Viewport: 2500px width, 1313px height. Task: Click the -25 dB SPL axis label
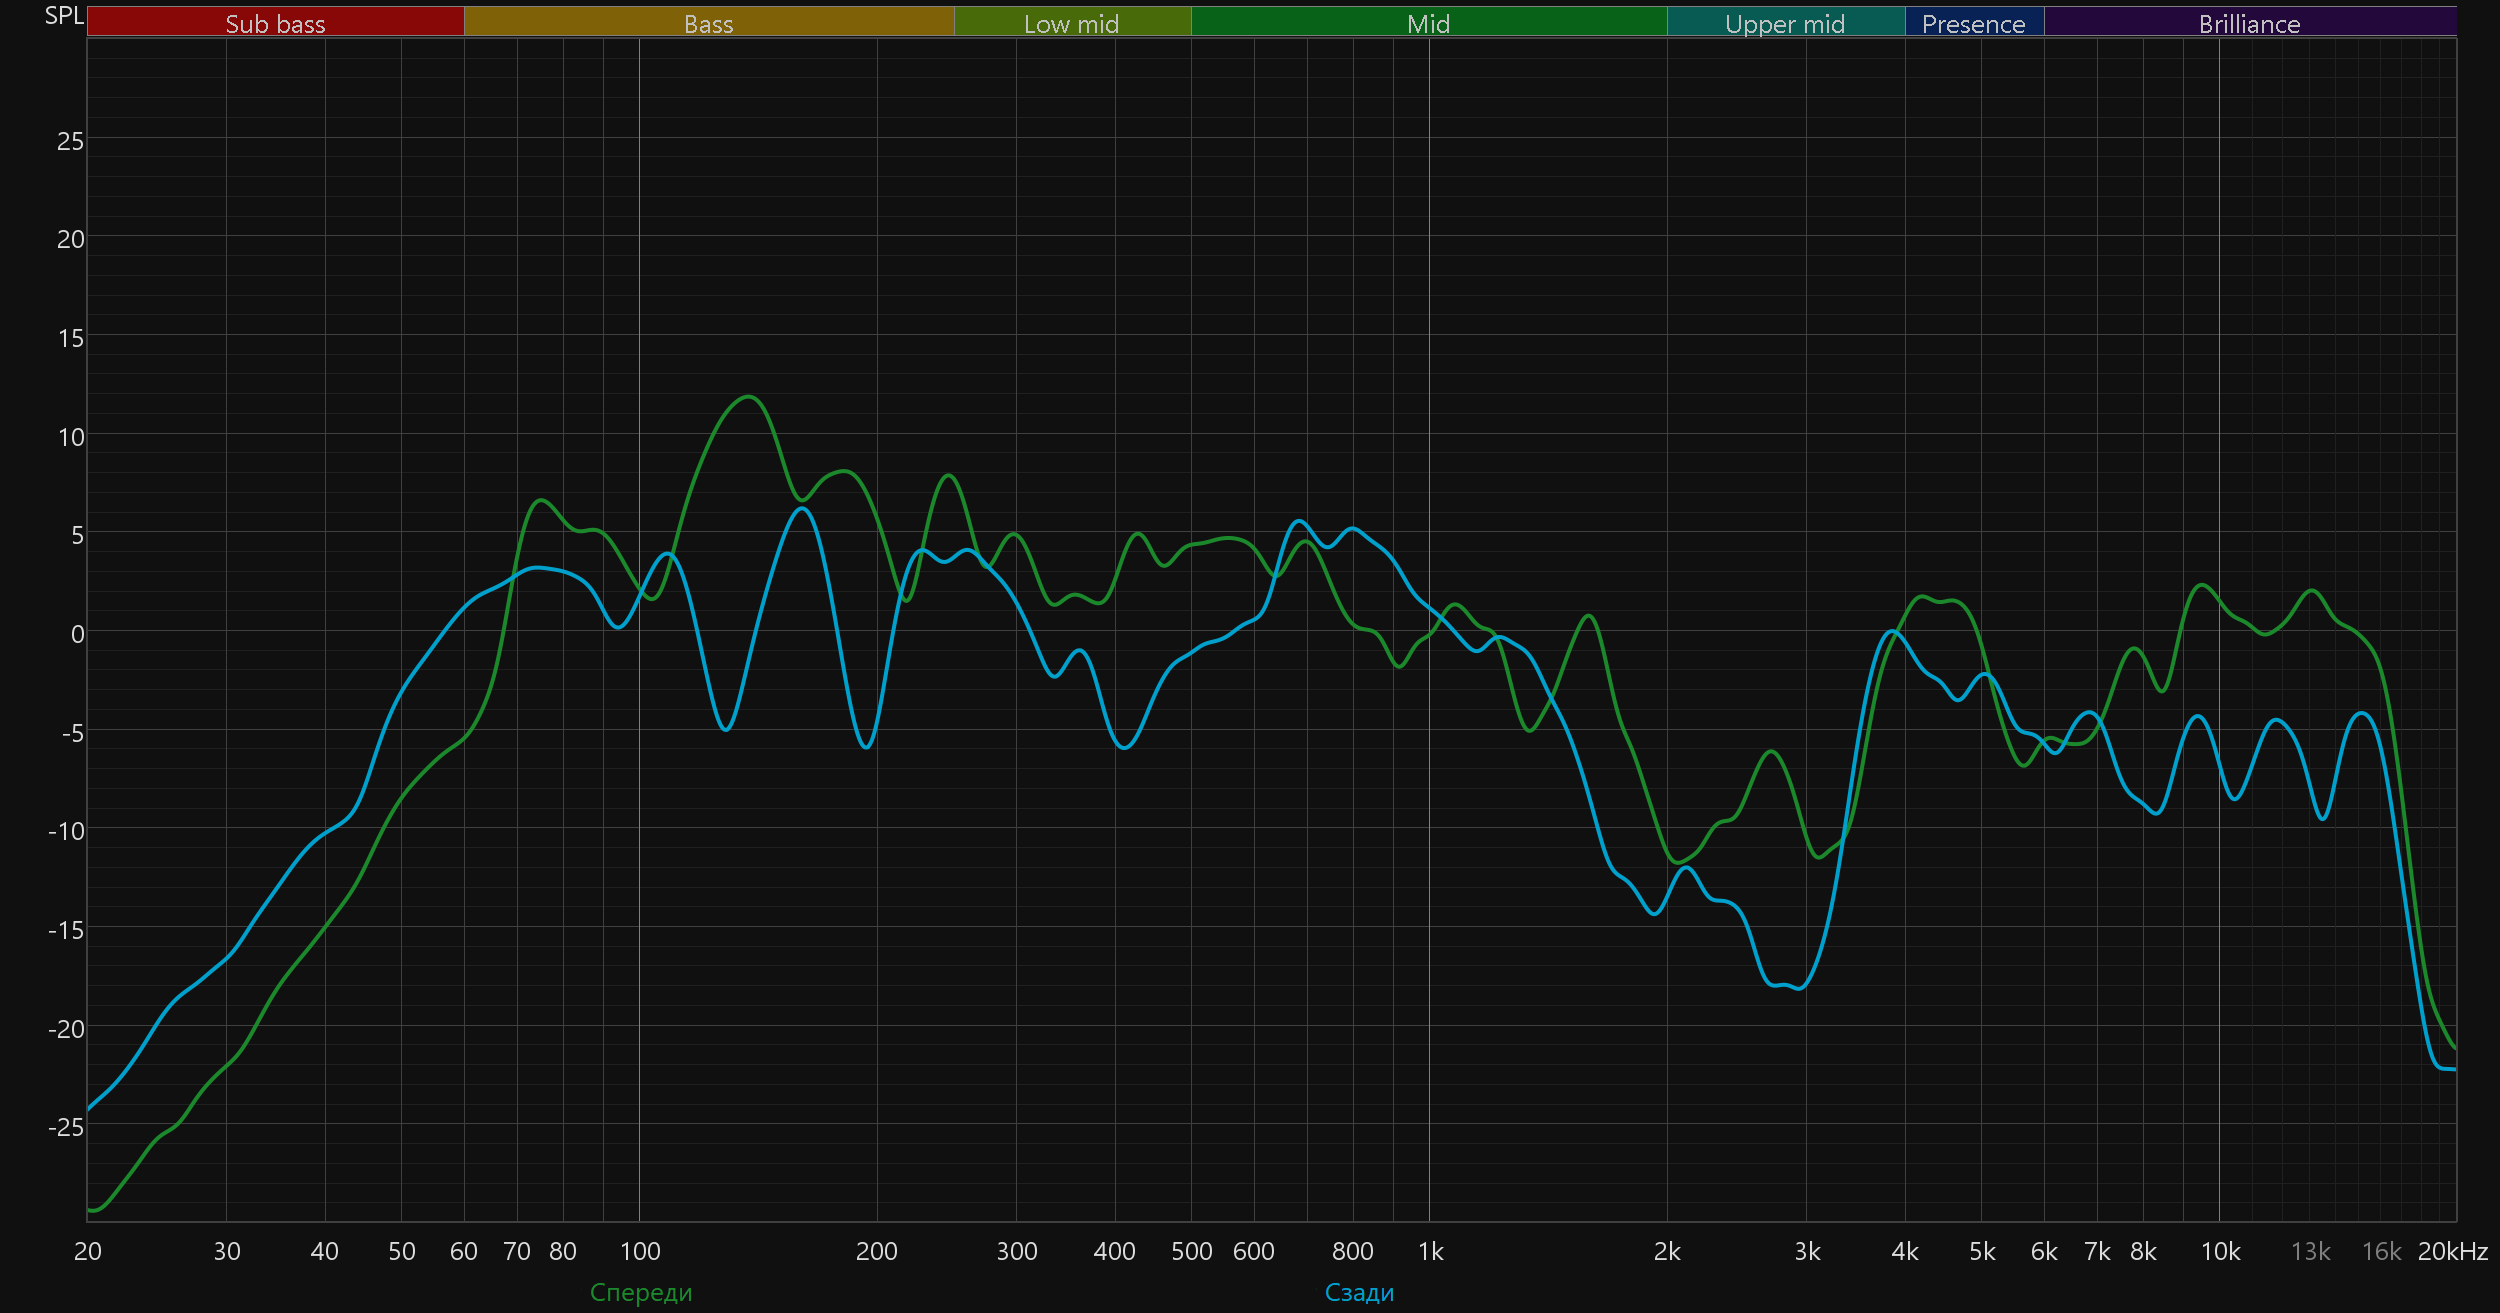(66, 1127)
